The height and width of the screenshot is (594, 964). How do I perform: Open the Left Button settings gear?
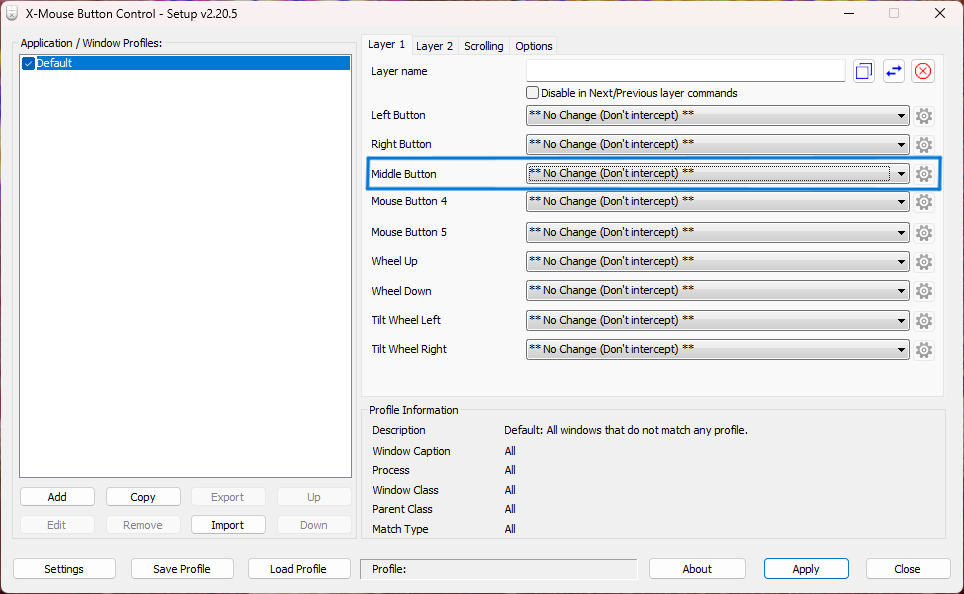tap(923, 116)
